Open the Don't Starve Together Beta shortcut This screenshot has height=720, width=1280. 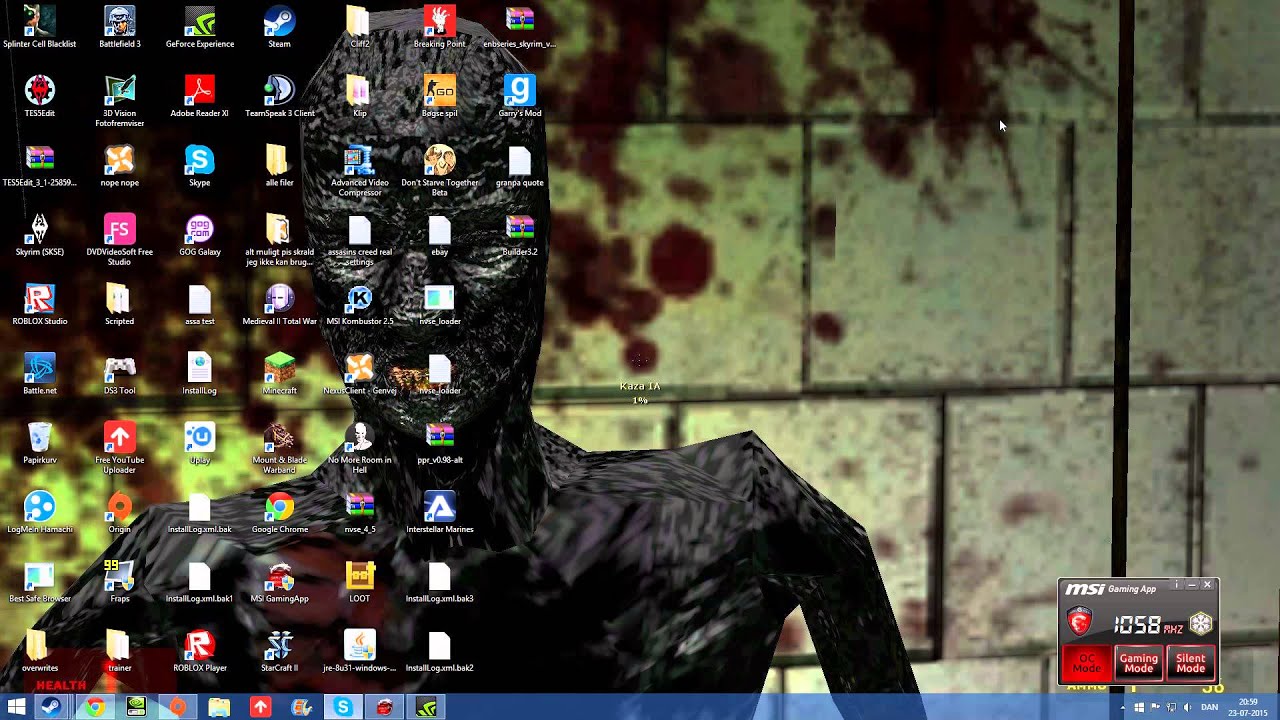(x=439, y=169)
